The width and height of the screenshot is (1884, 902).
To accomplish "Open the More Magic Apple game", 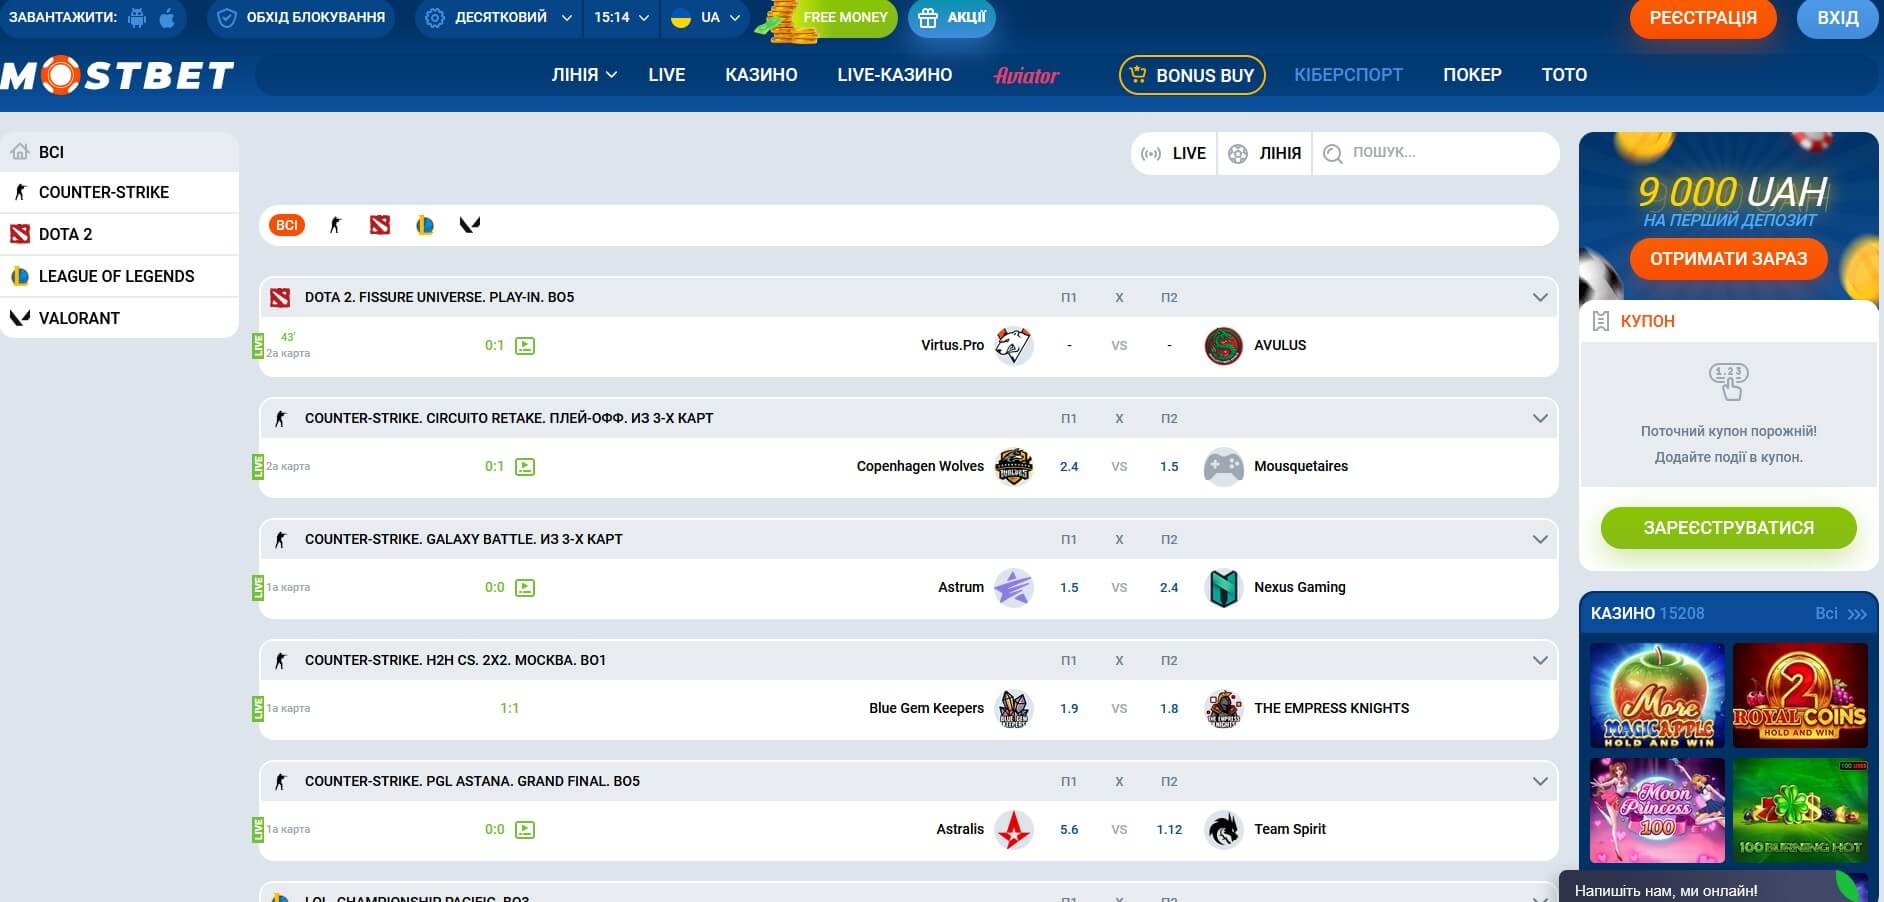I will pyautogui.click(x=1658, y=695).
